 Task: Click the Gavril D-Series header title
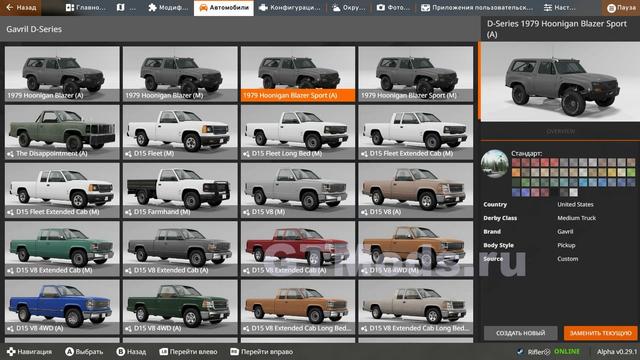point(34,29)
